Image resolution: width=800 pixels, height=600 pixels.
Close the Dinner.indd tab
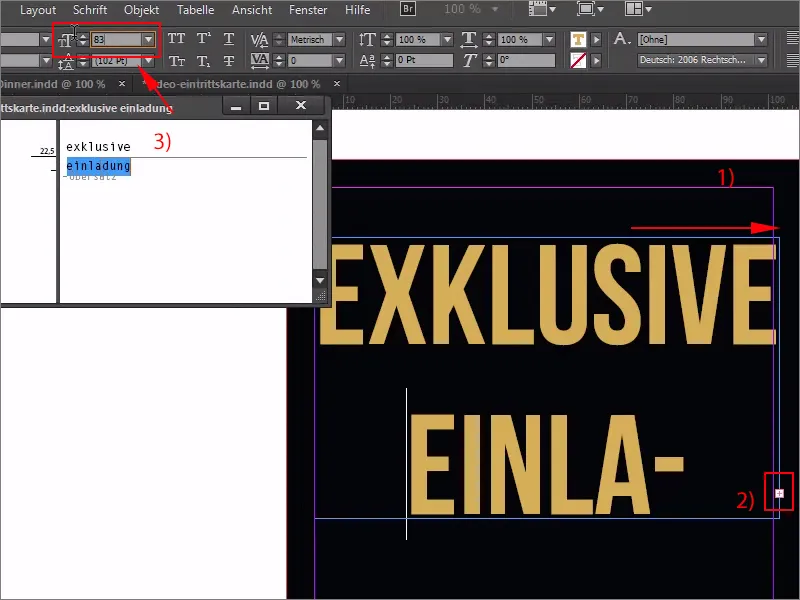click(x=121, y=84)
